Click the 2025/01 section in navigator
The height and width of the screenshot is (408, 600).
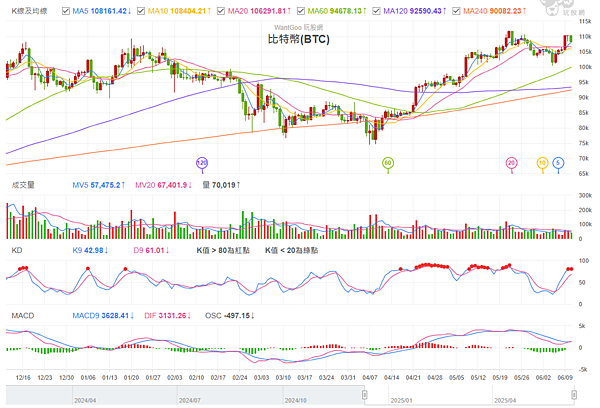(x=401, y=400)
